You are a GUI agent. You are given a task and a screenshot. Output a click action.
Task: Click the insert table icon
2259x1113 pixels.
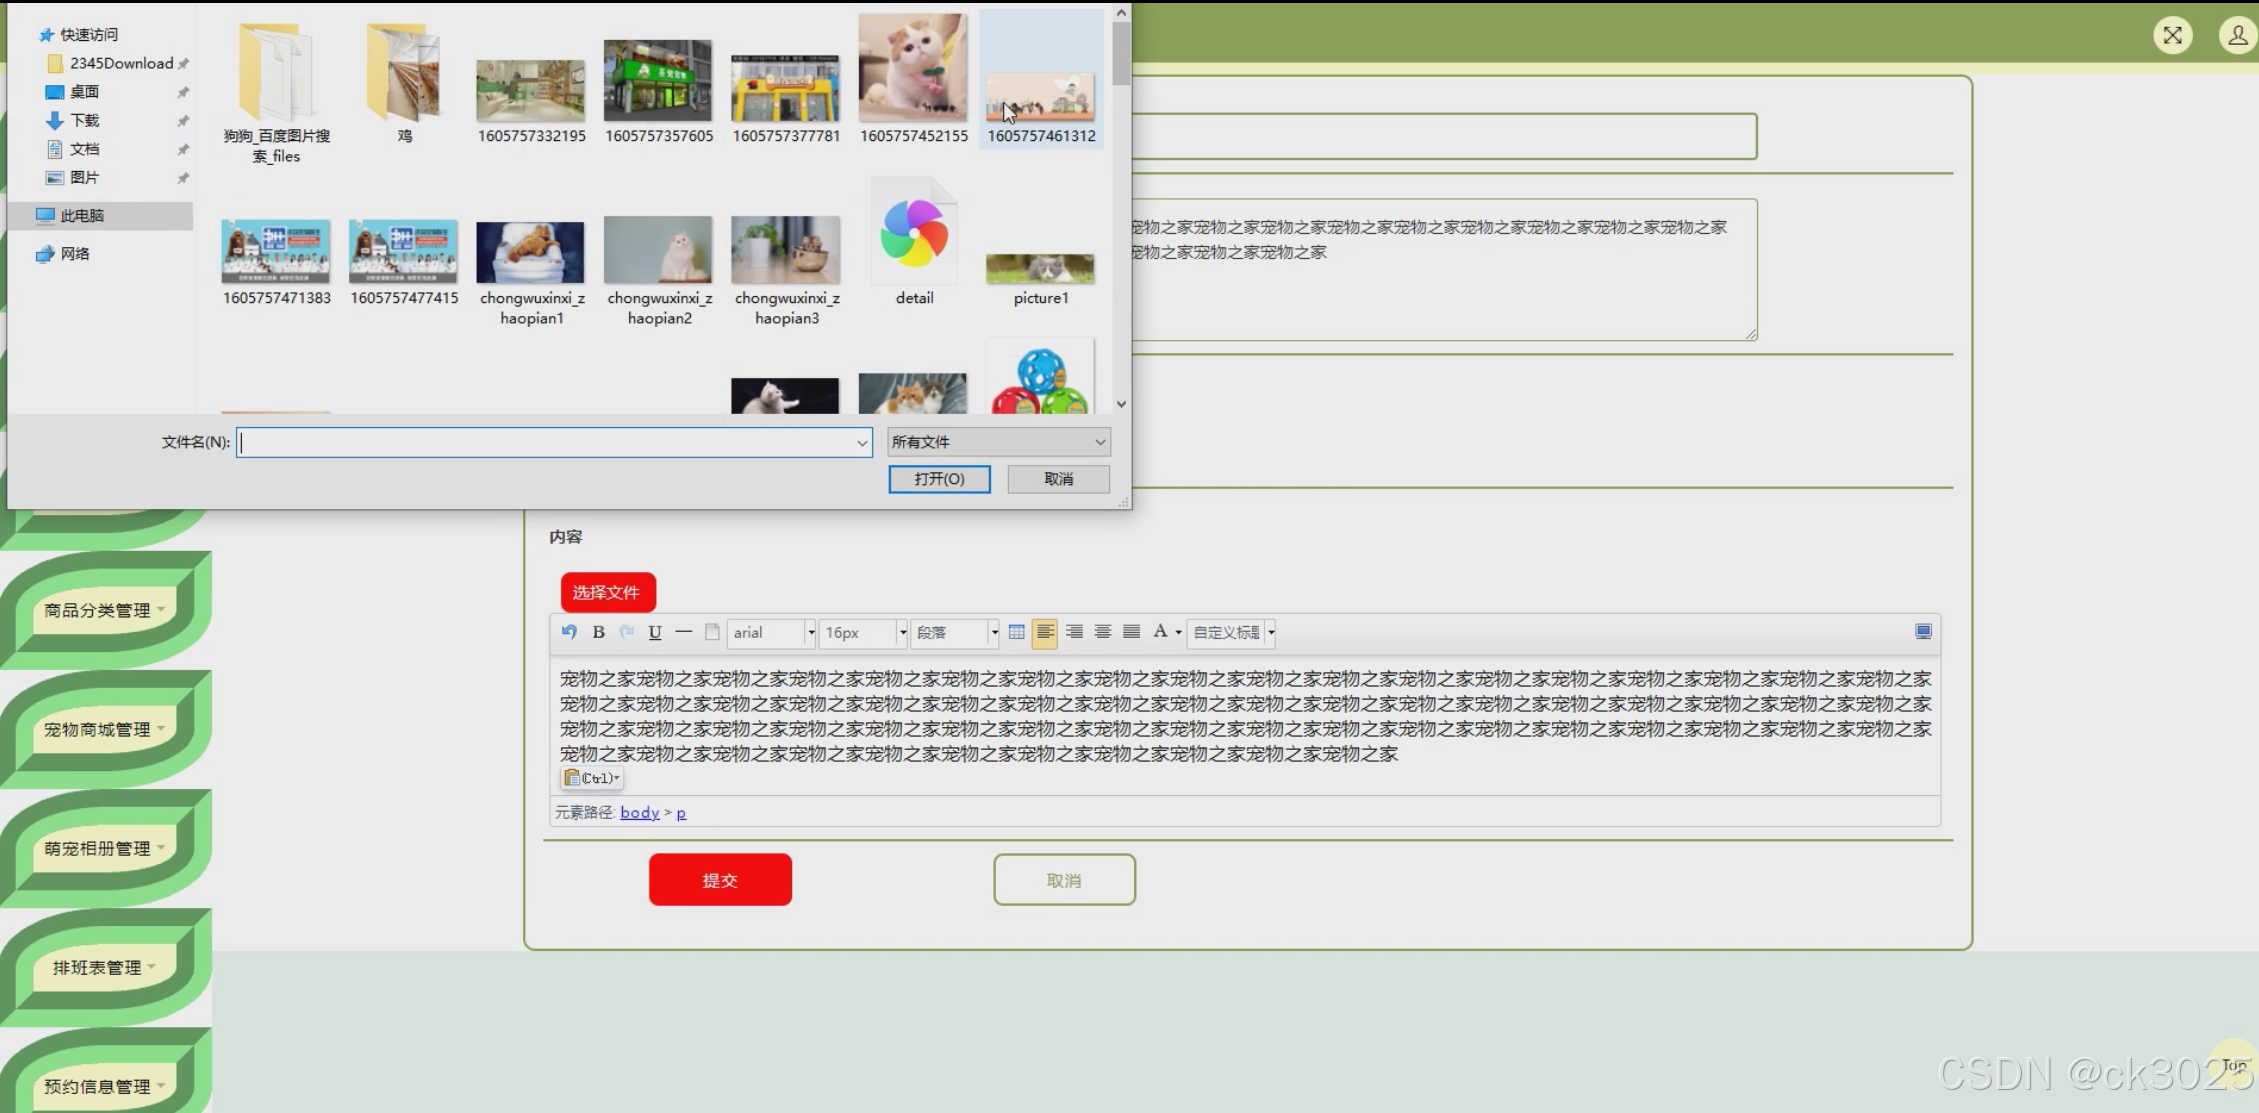pyautogui.click(x=1016, y=632)
